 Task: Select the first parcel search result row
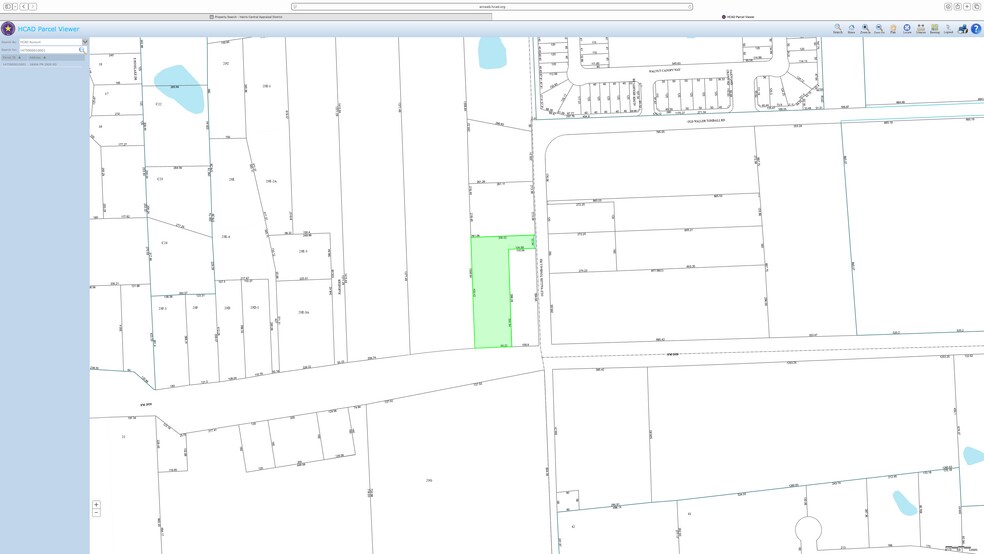point(30,64)
